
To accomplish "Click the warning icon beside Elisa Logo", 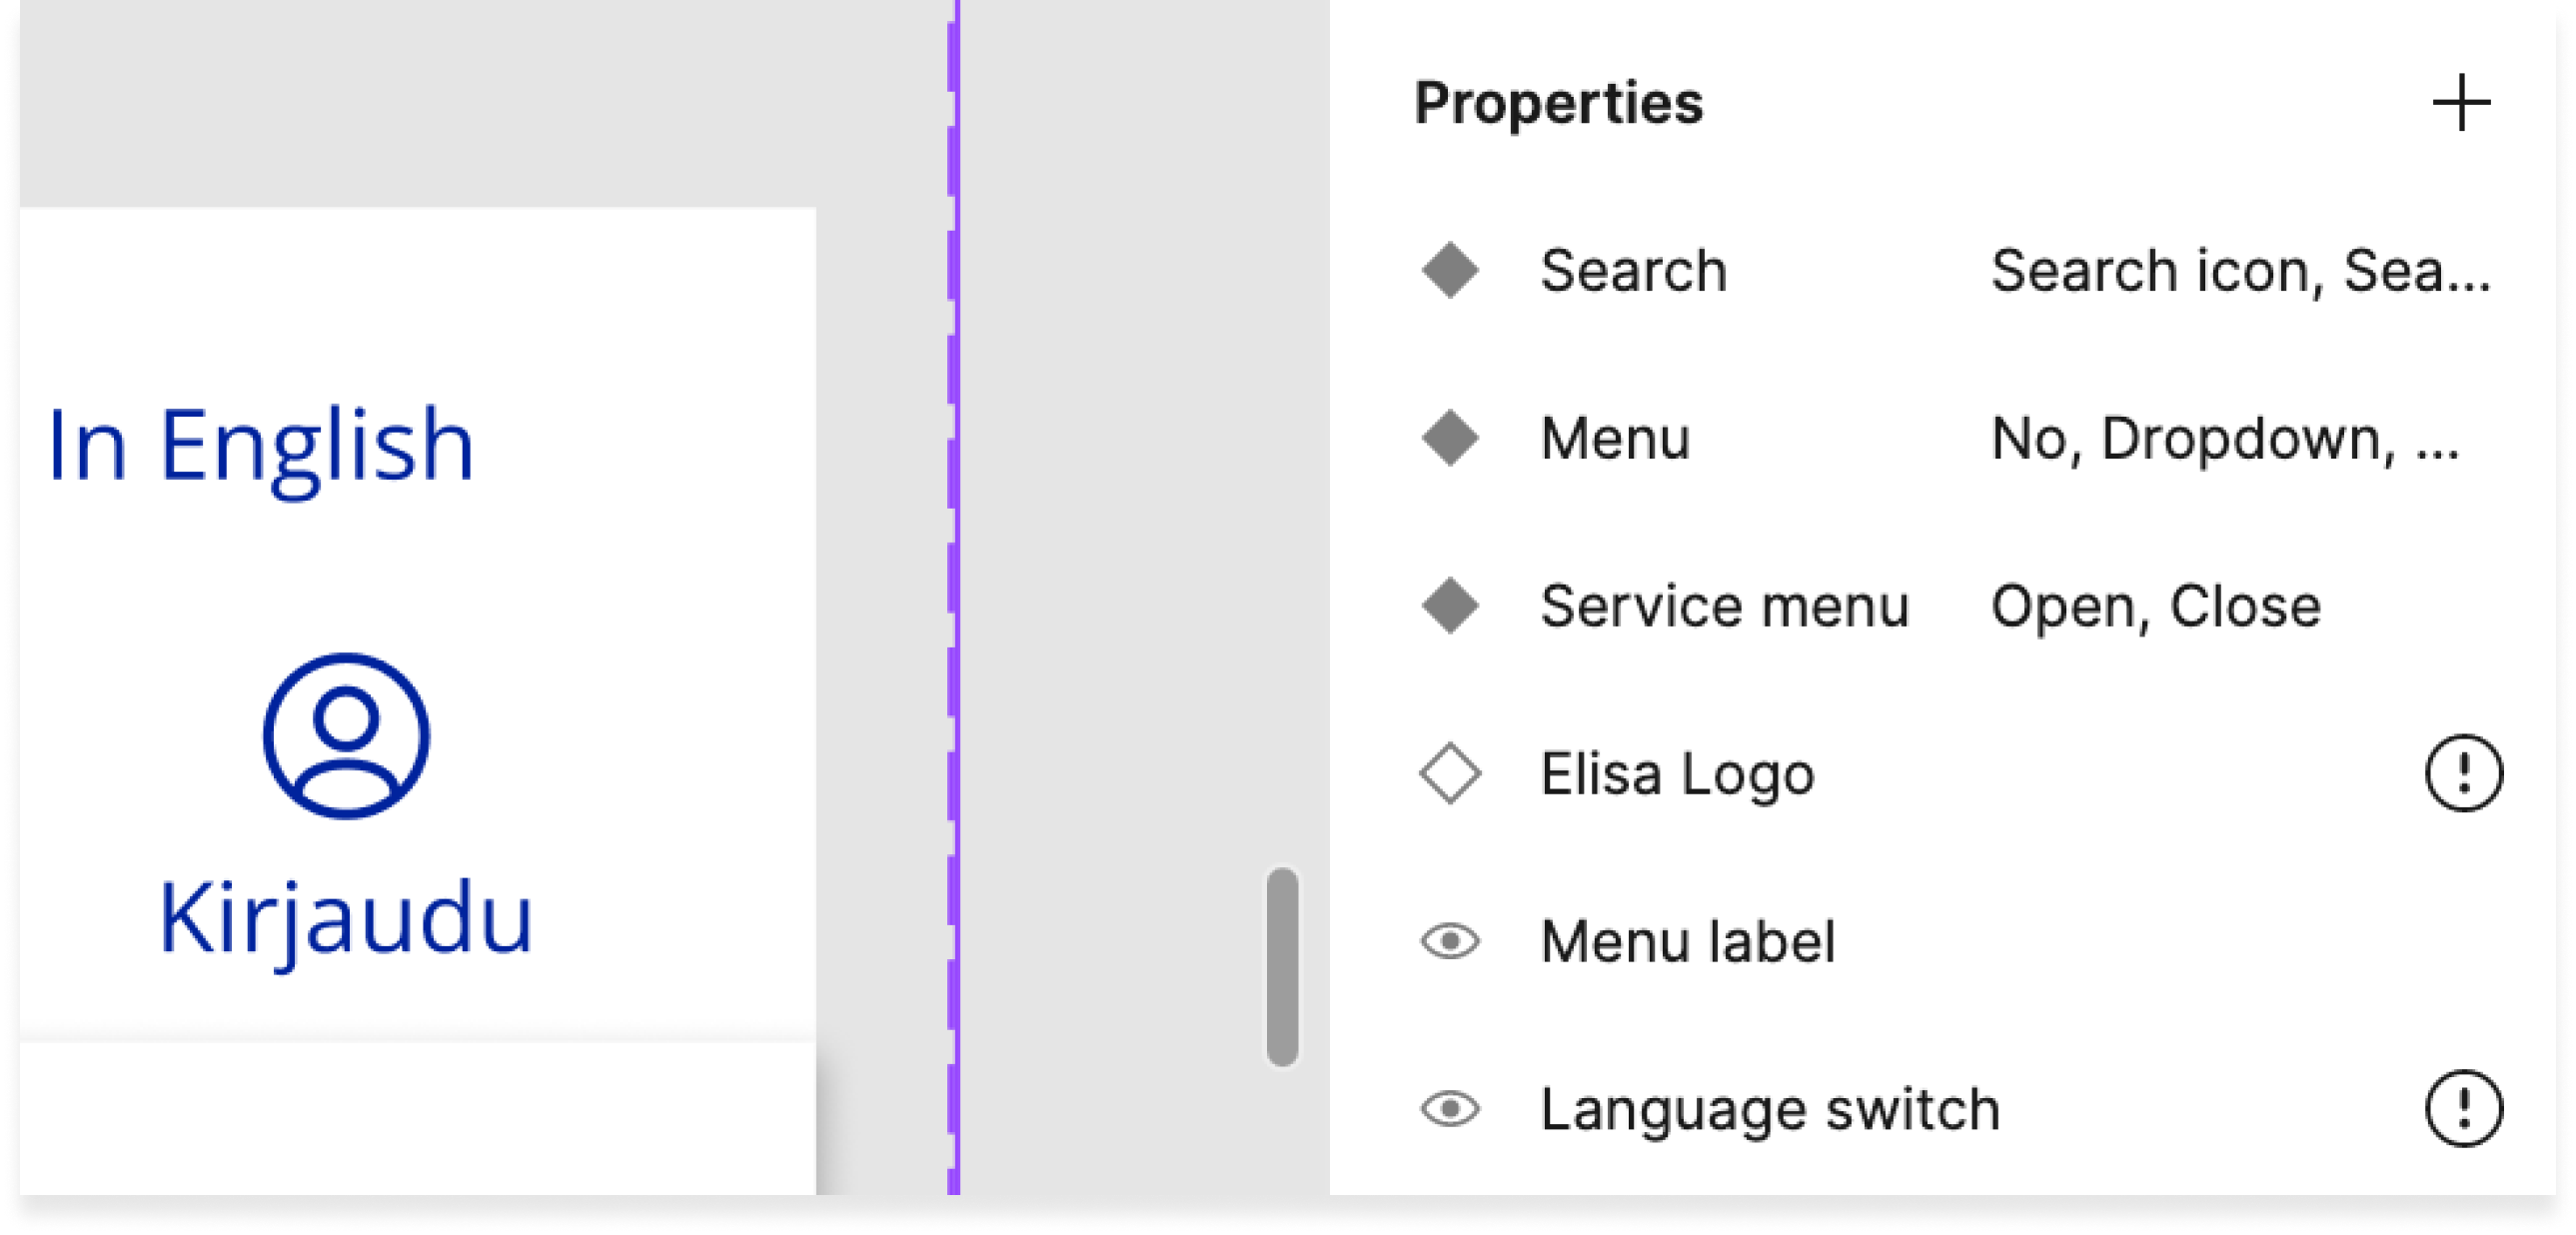I will pos(2463,773).
